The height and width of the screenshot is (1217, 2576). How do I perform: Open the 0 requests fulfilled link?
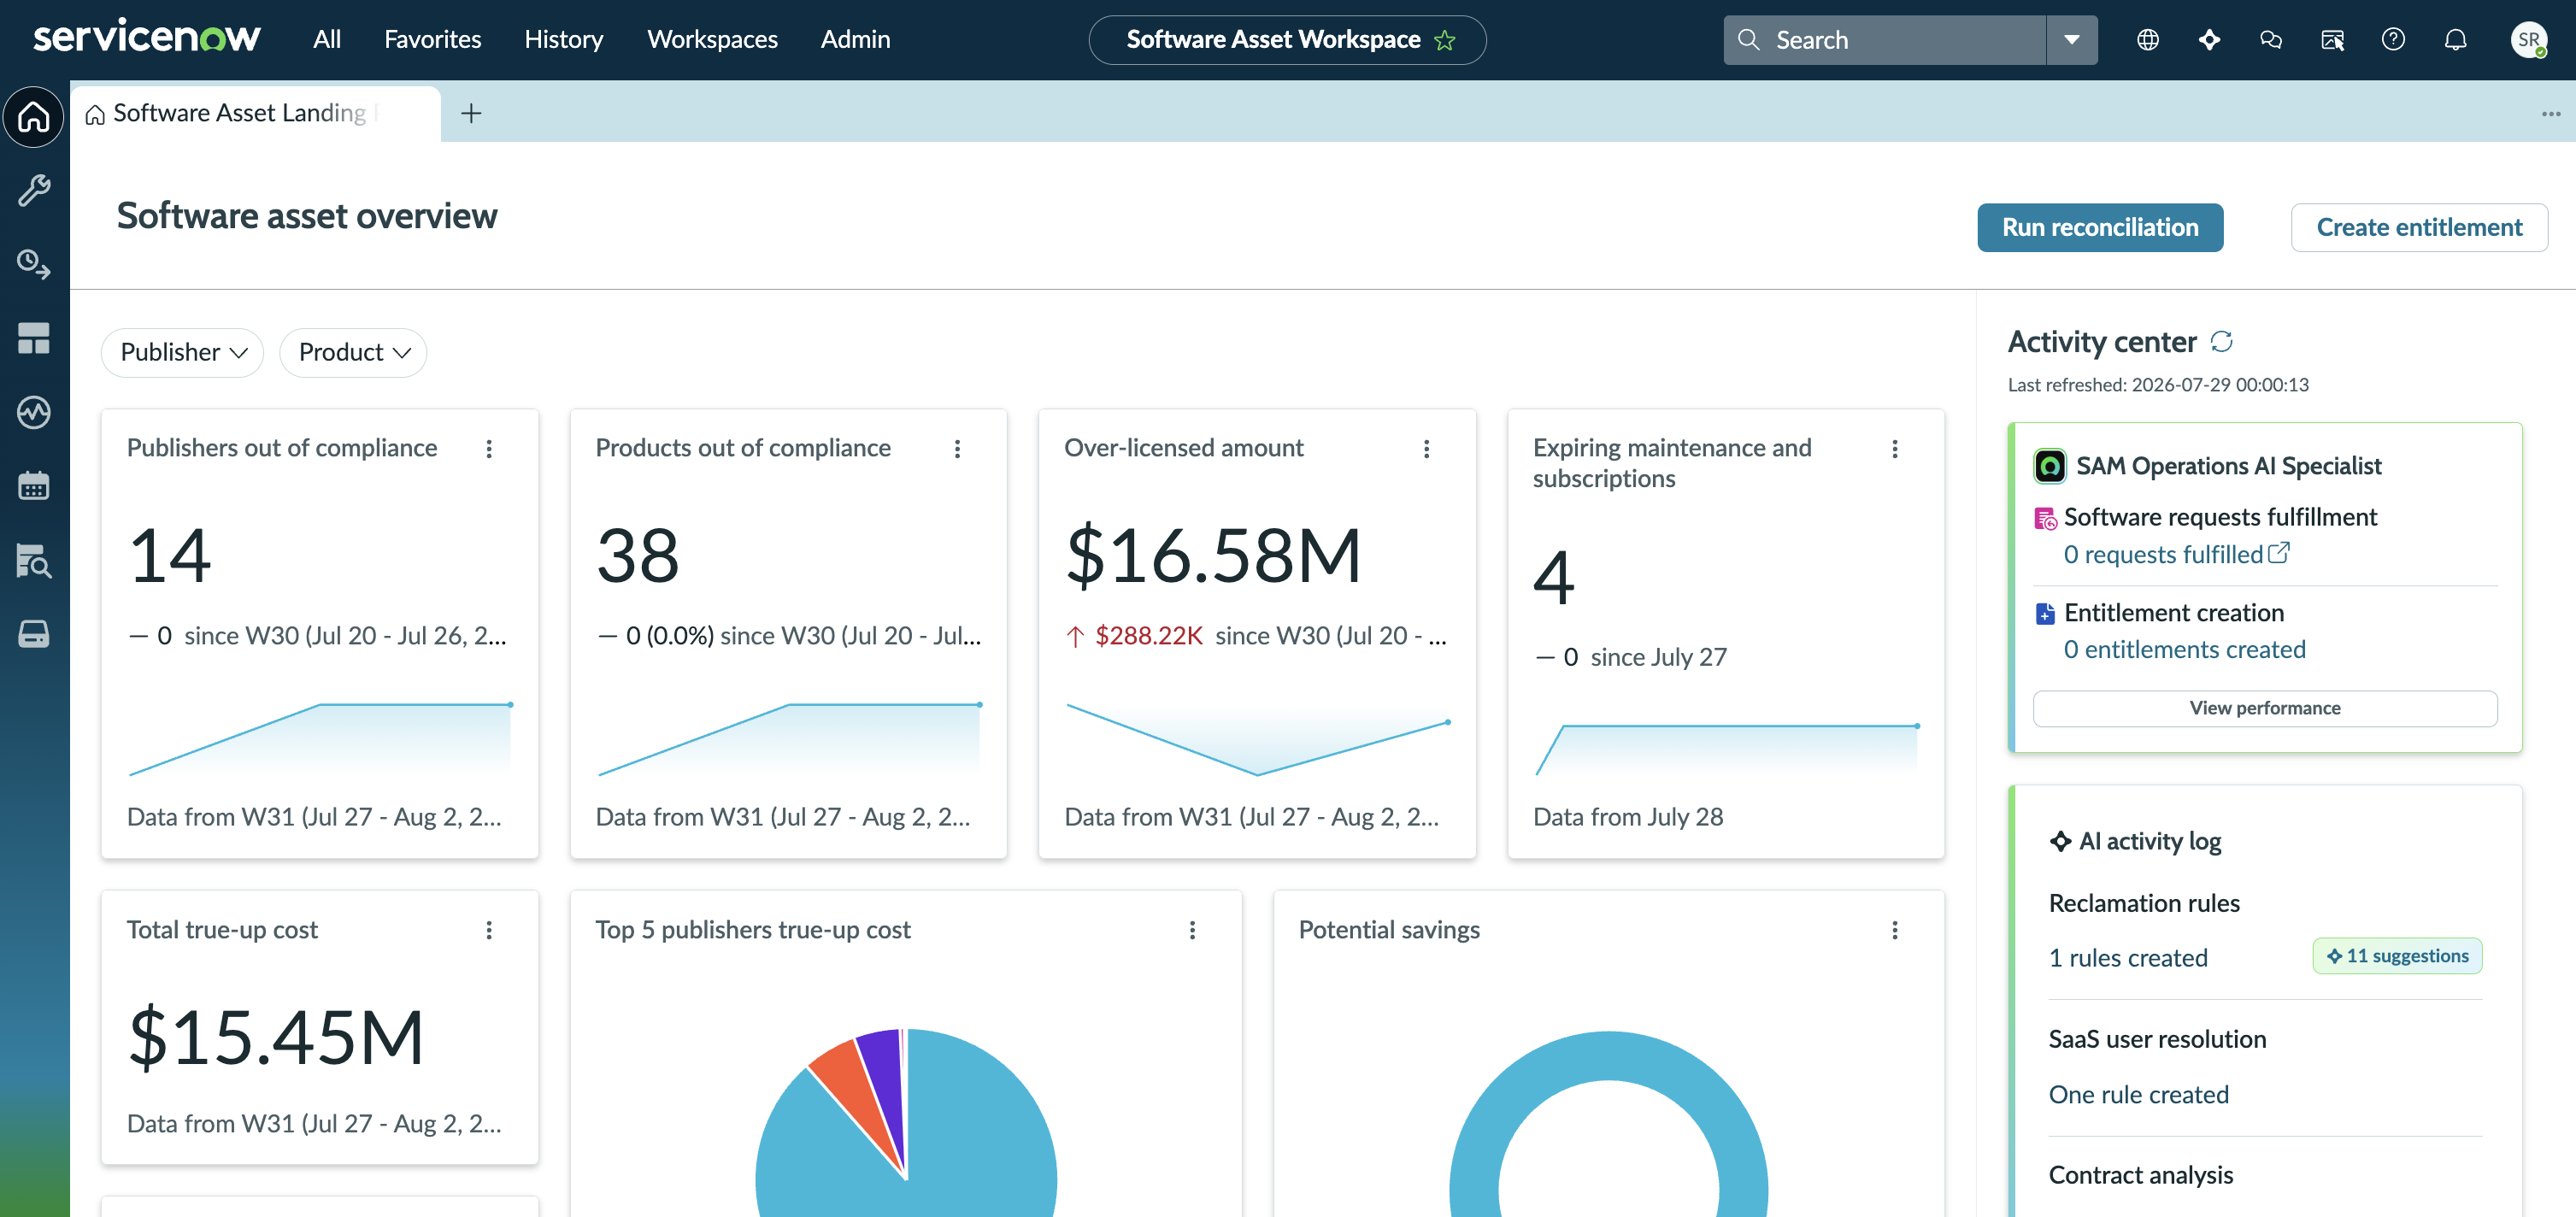pyautogui.click(x=2162, y=554)
